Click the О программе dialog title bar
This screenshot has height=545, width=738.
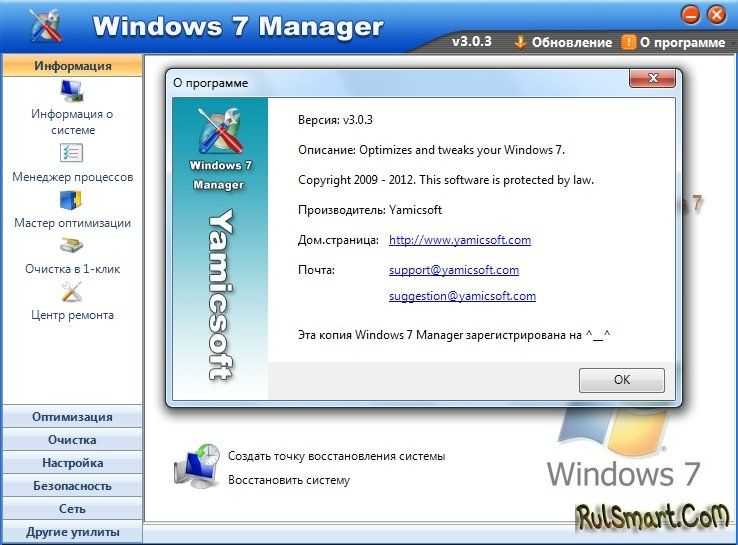tap(398, 83)
